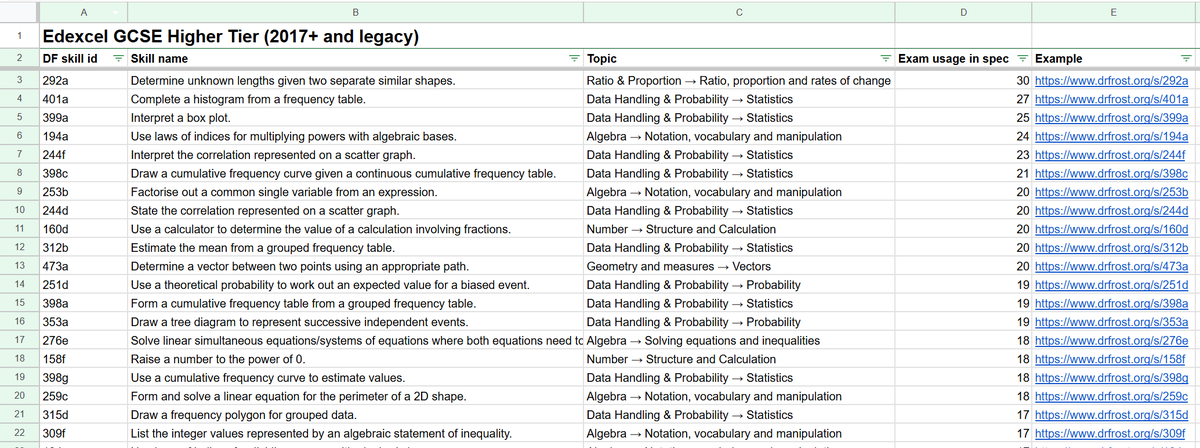The image size is (1200, 448).
Task: Select cell 'Estimate the mean from a grouped frequency table.'
Action: click(x=355, y=248)
